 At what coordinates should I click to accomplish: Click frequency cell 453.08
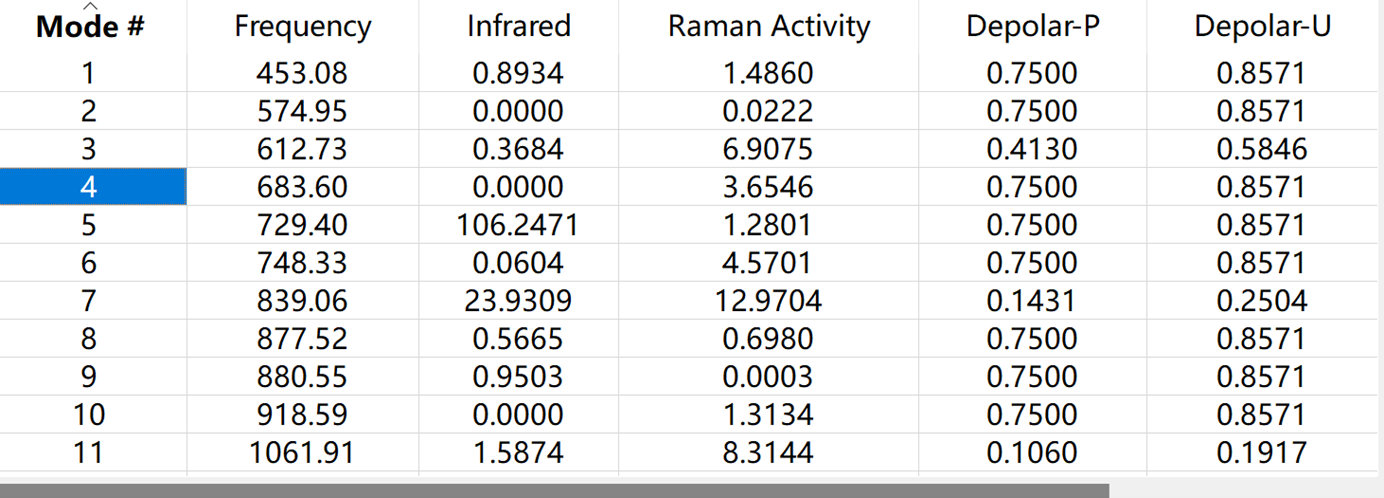pyautogui.click(x=302, y=73)
